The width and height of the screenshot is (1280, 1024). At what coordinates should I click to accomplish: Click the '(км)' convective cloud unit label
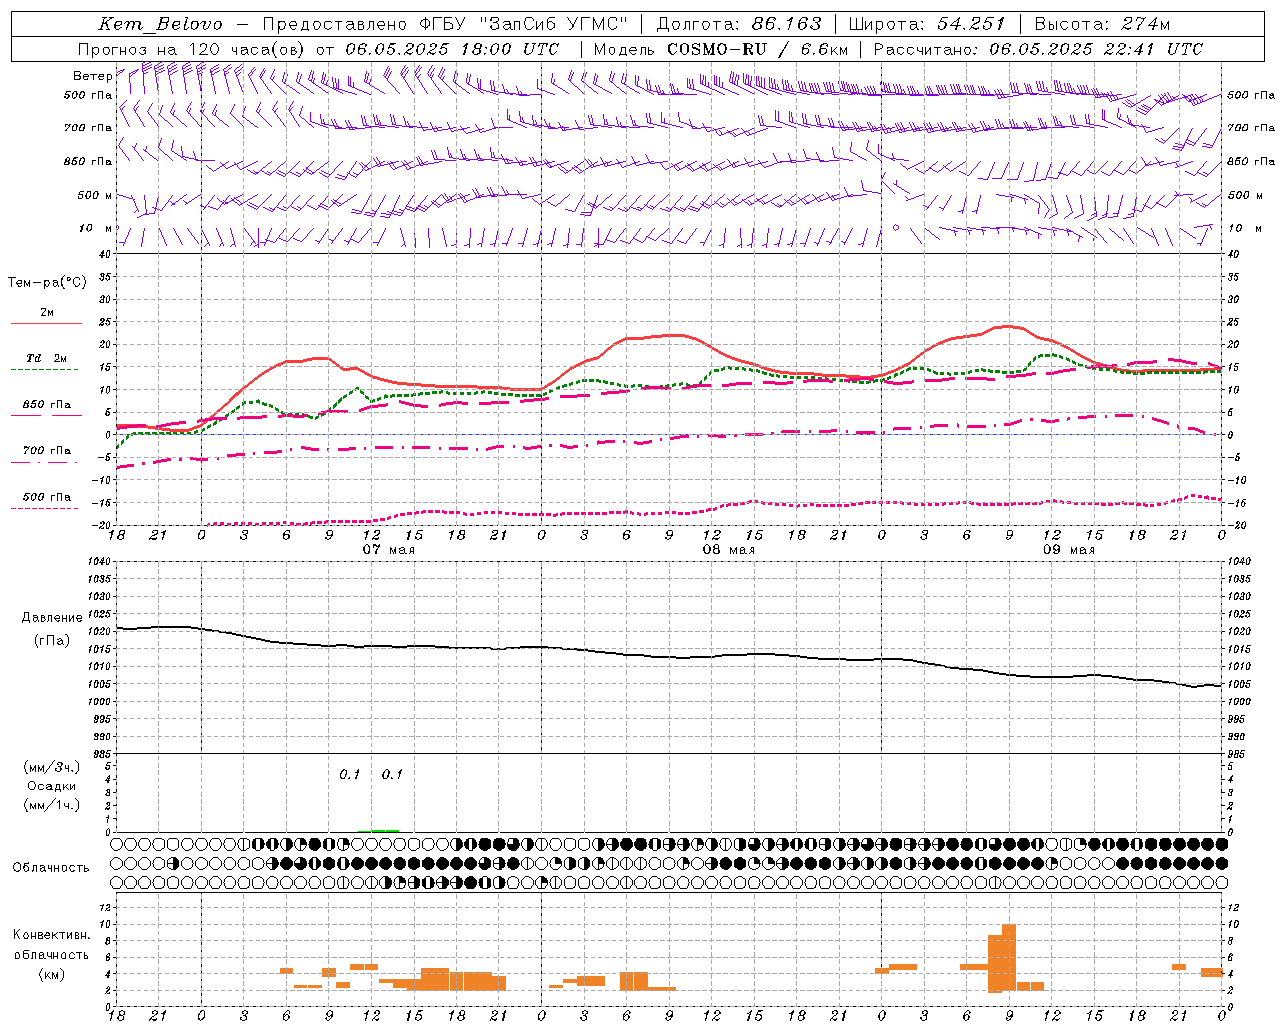click(x=52, y=974)
